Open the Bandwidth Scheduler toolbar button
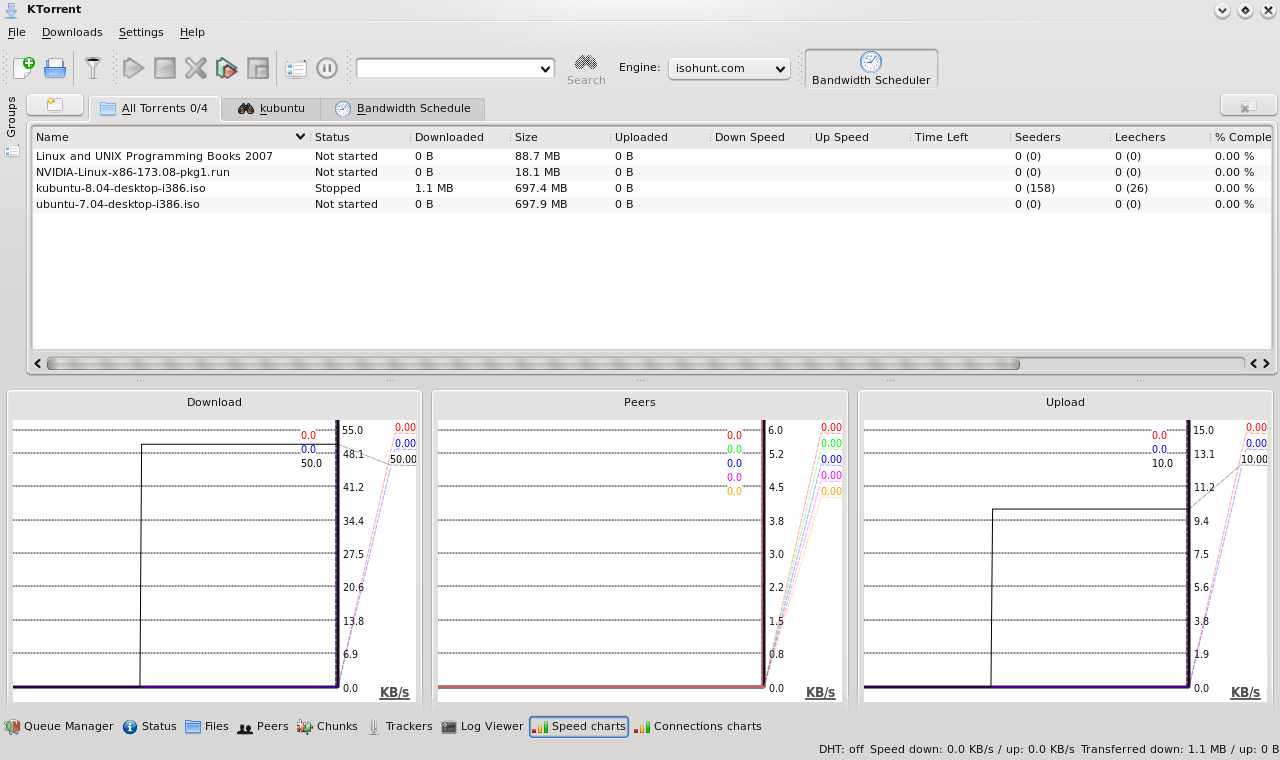 [x=871, y=68]
